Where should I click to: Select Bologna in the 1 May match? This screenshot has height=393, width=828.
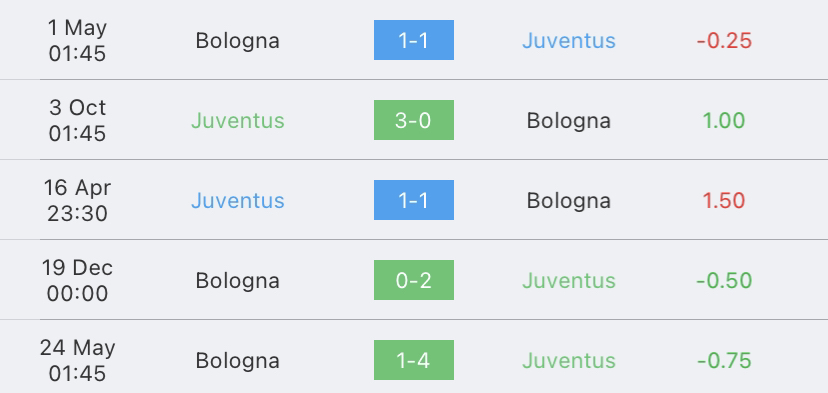pos(237,41)
